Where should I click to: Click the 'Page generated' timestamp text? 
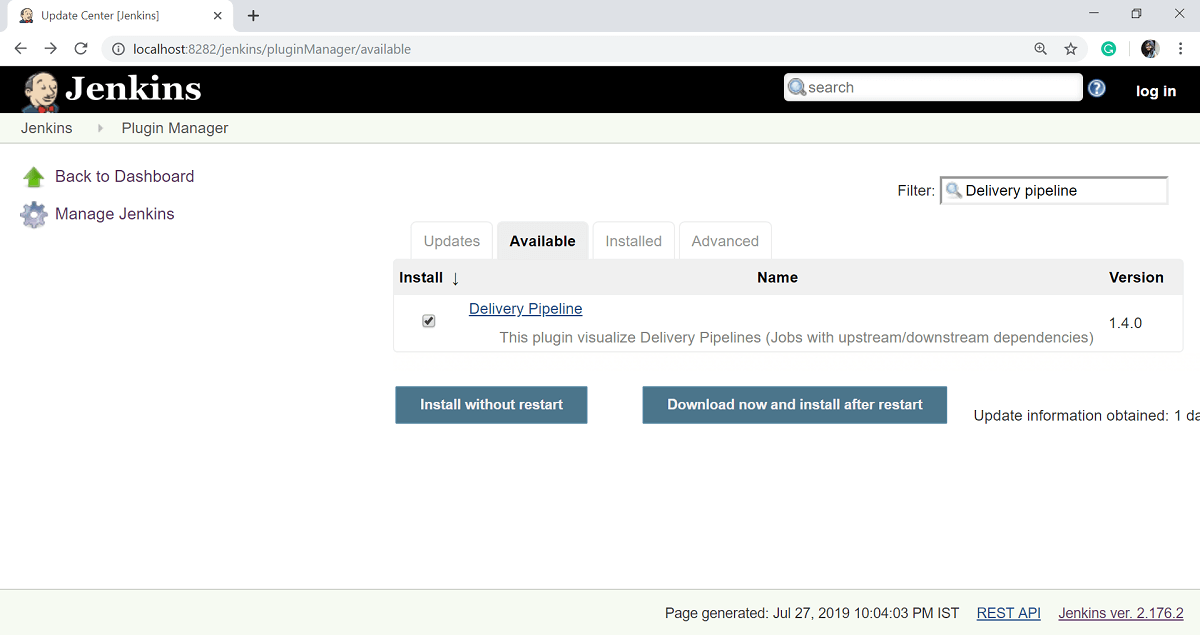[812, 613]
